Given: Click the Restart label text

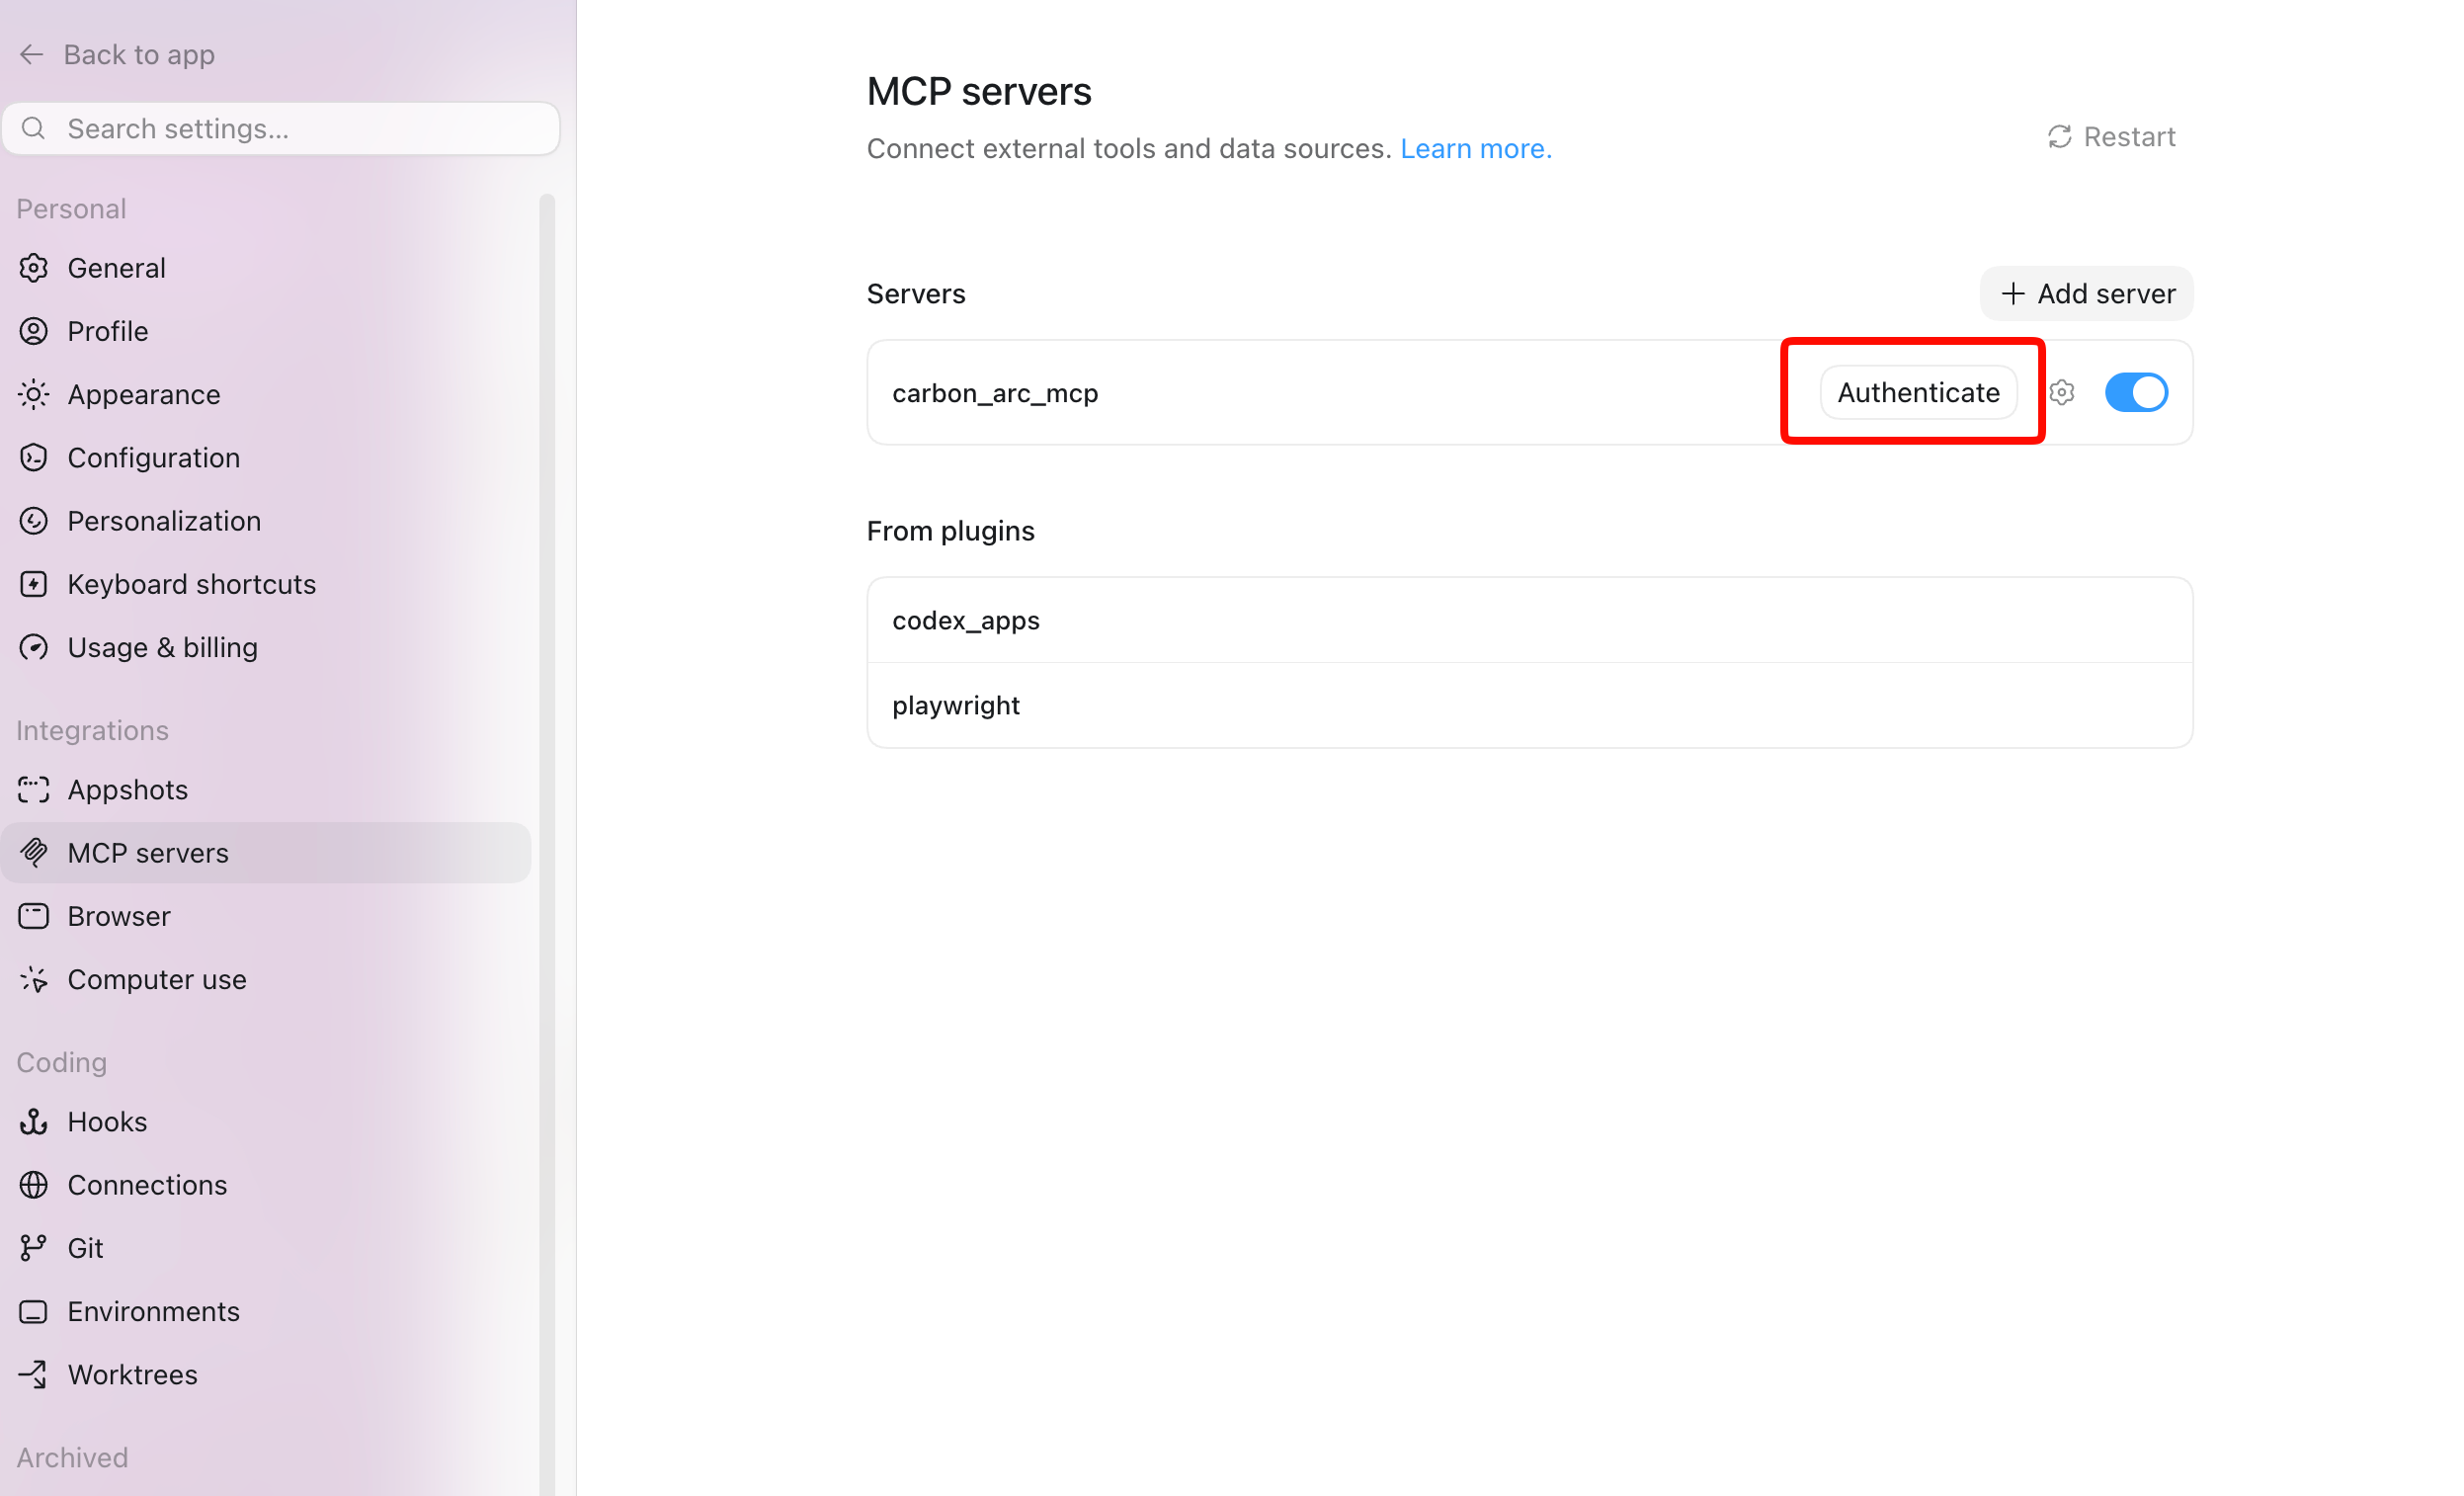Looking at the screenshot, I should tap(2129, 137).
